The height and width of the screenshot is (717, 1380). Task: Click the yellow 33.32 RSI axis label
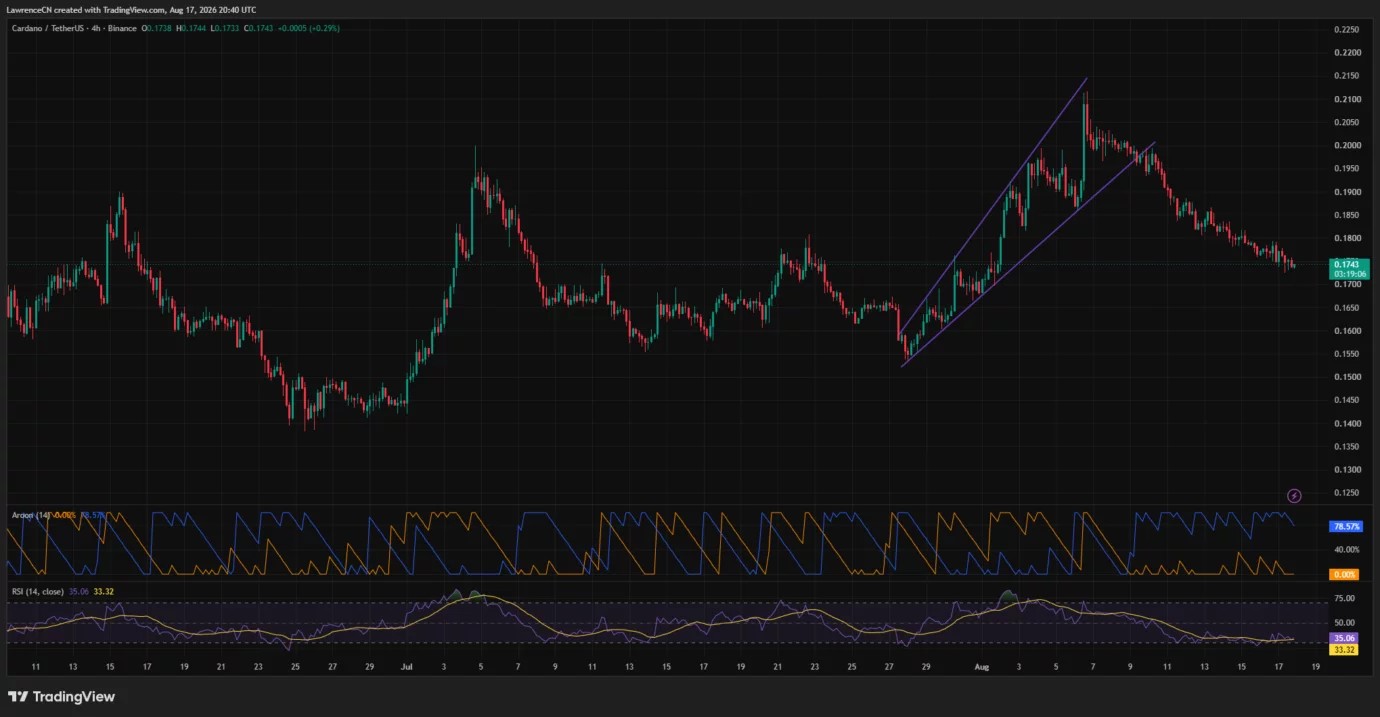click(1343, 649)
